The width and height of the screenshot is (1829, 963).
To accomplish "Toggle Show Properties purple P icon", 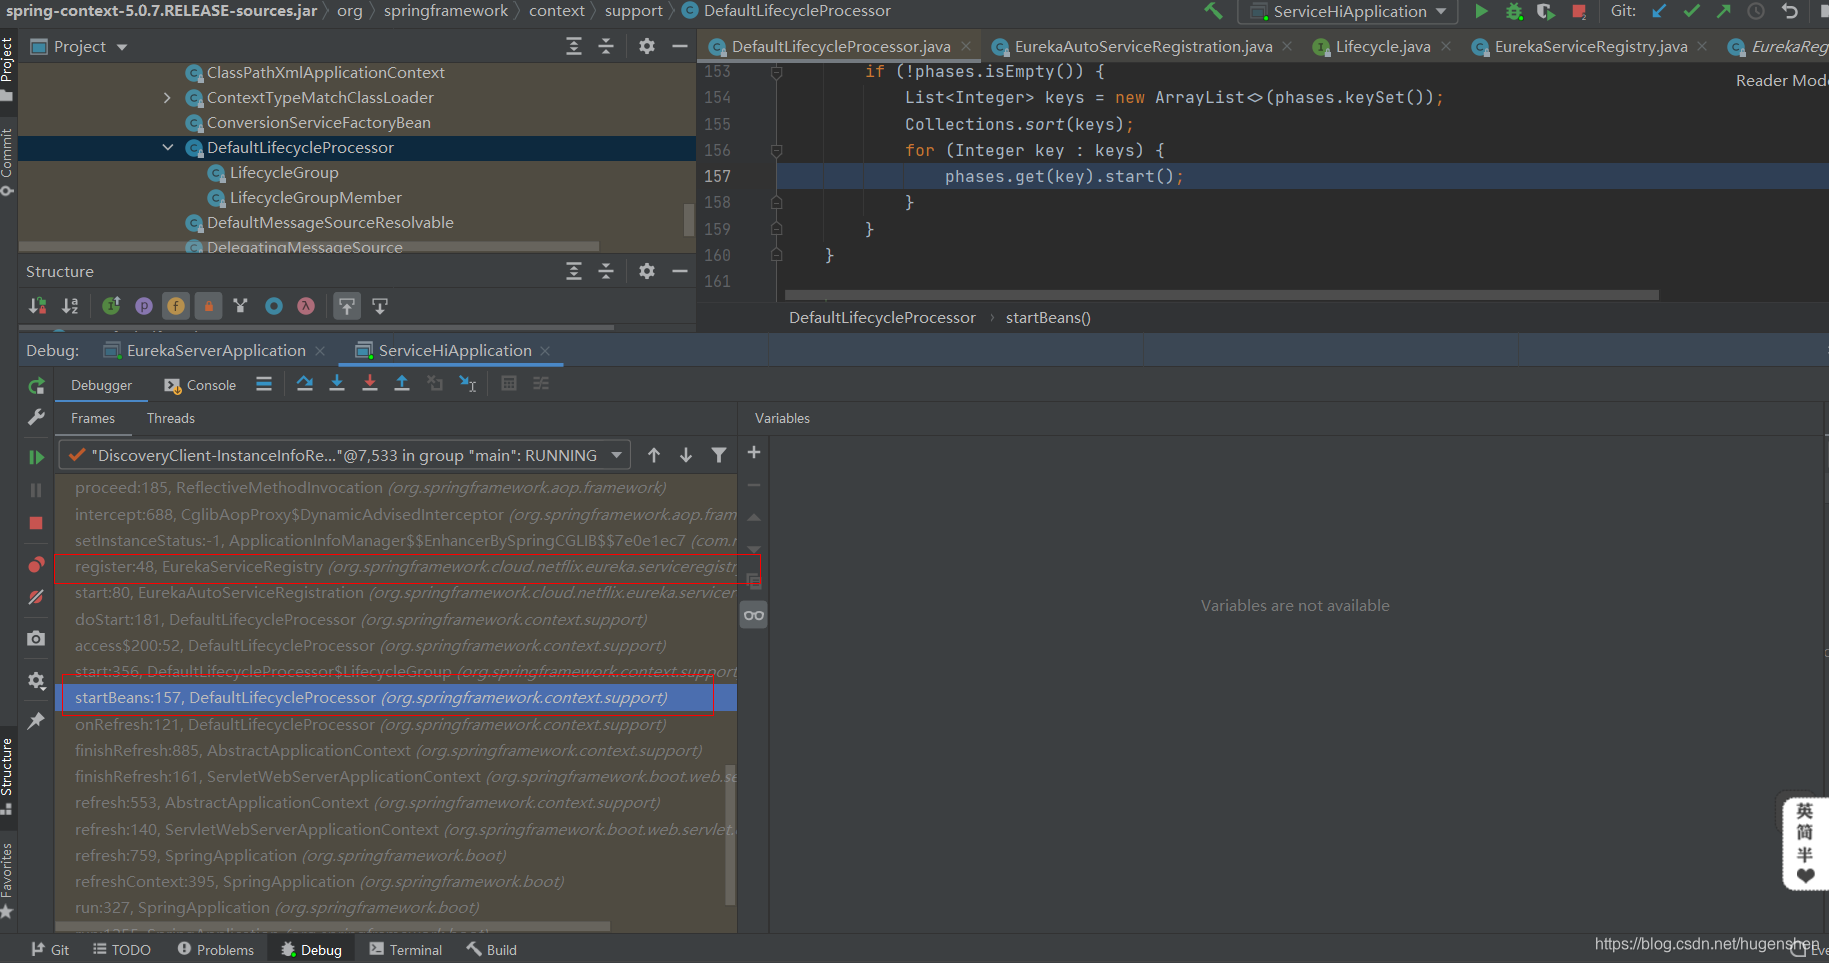I will (144, 306).
